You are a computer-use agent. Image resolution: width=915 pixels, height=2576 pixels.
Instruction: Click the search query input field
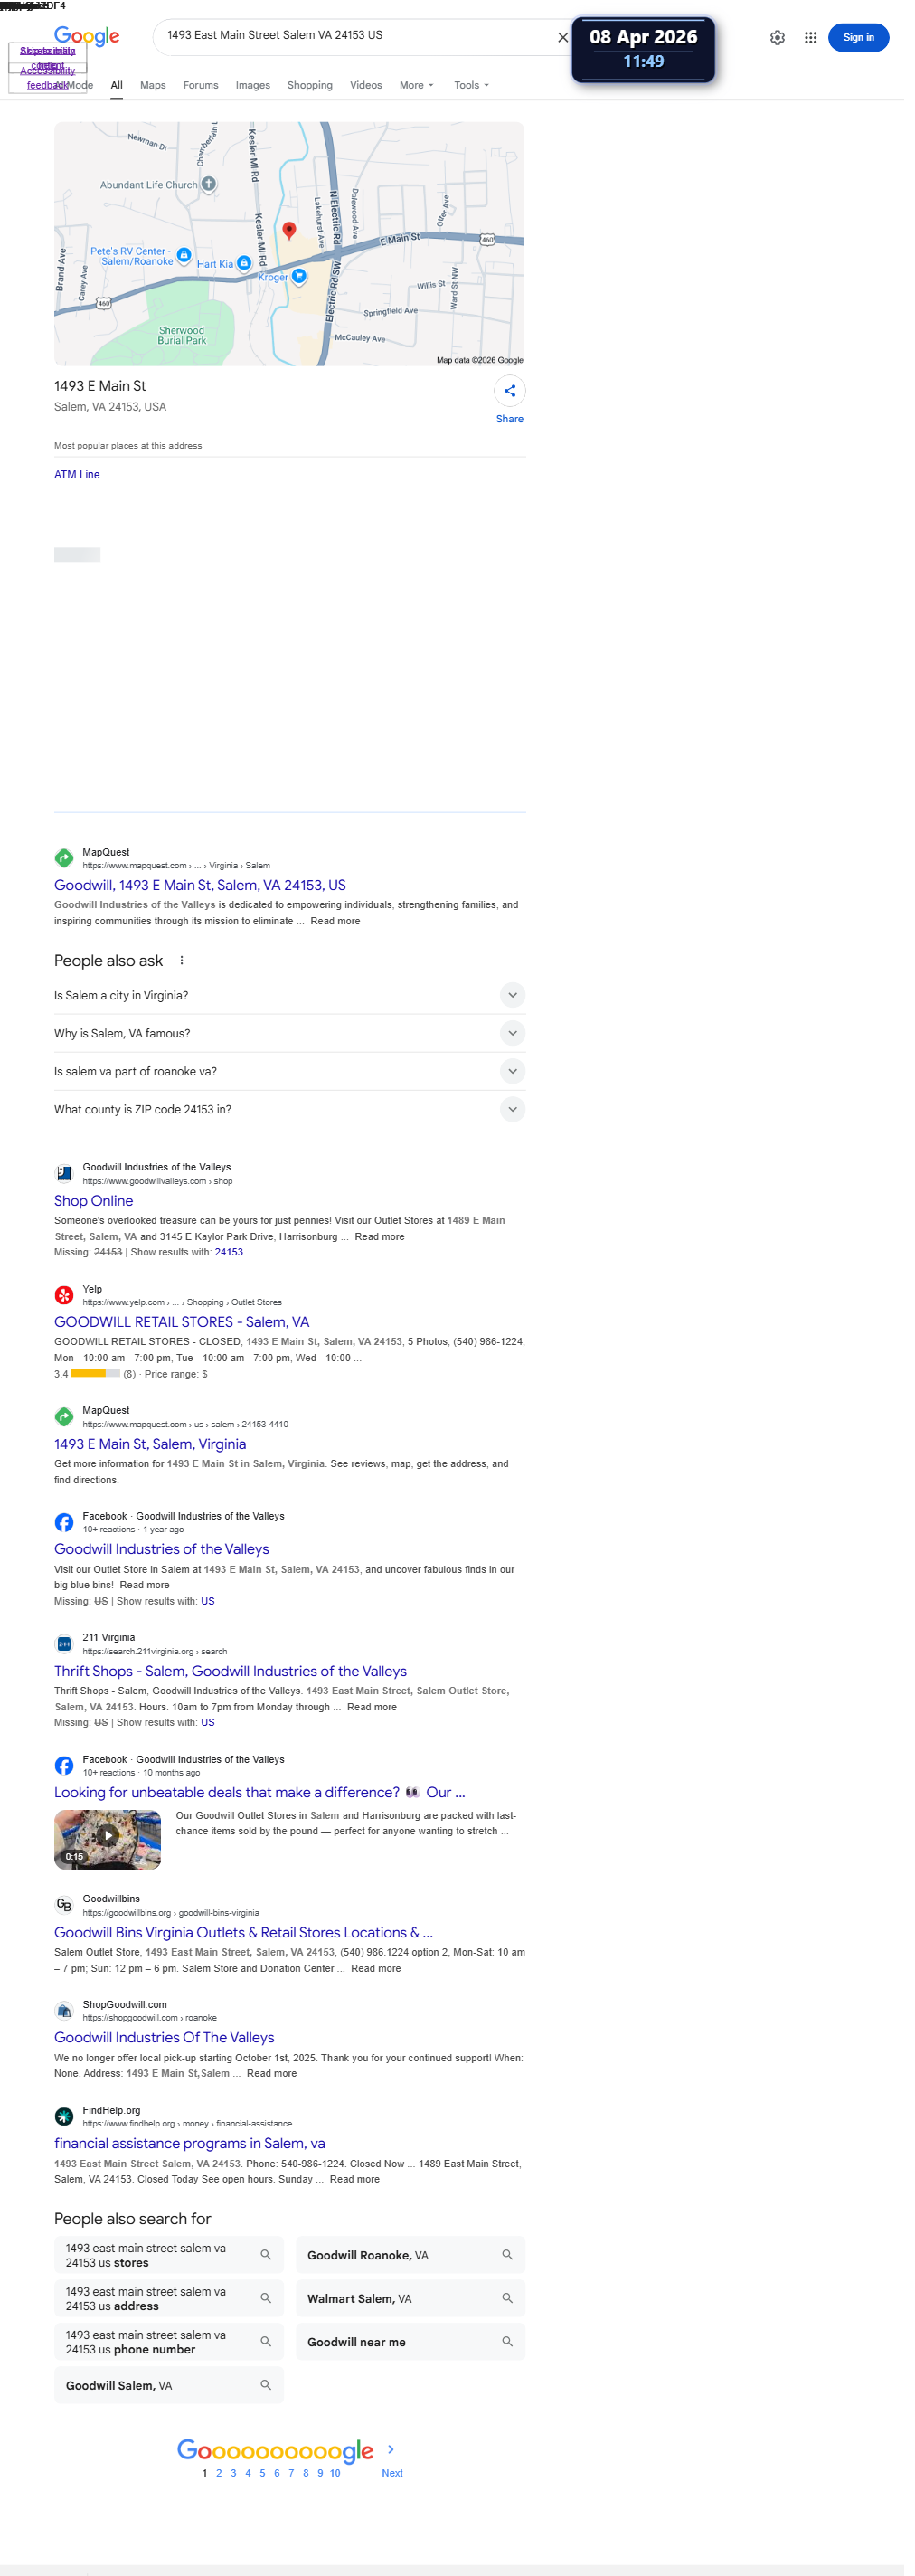(360, 36)
